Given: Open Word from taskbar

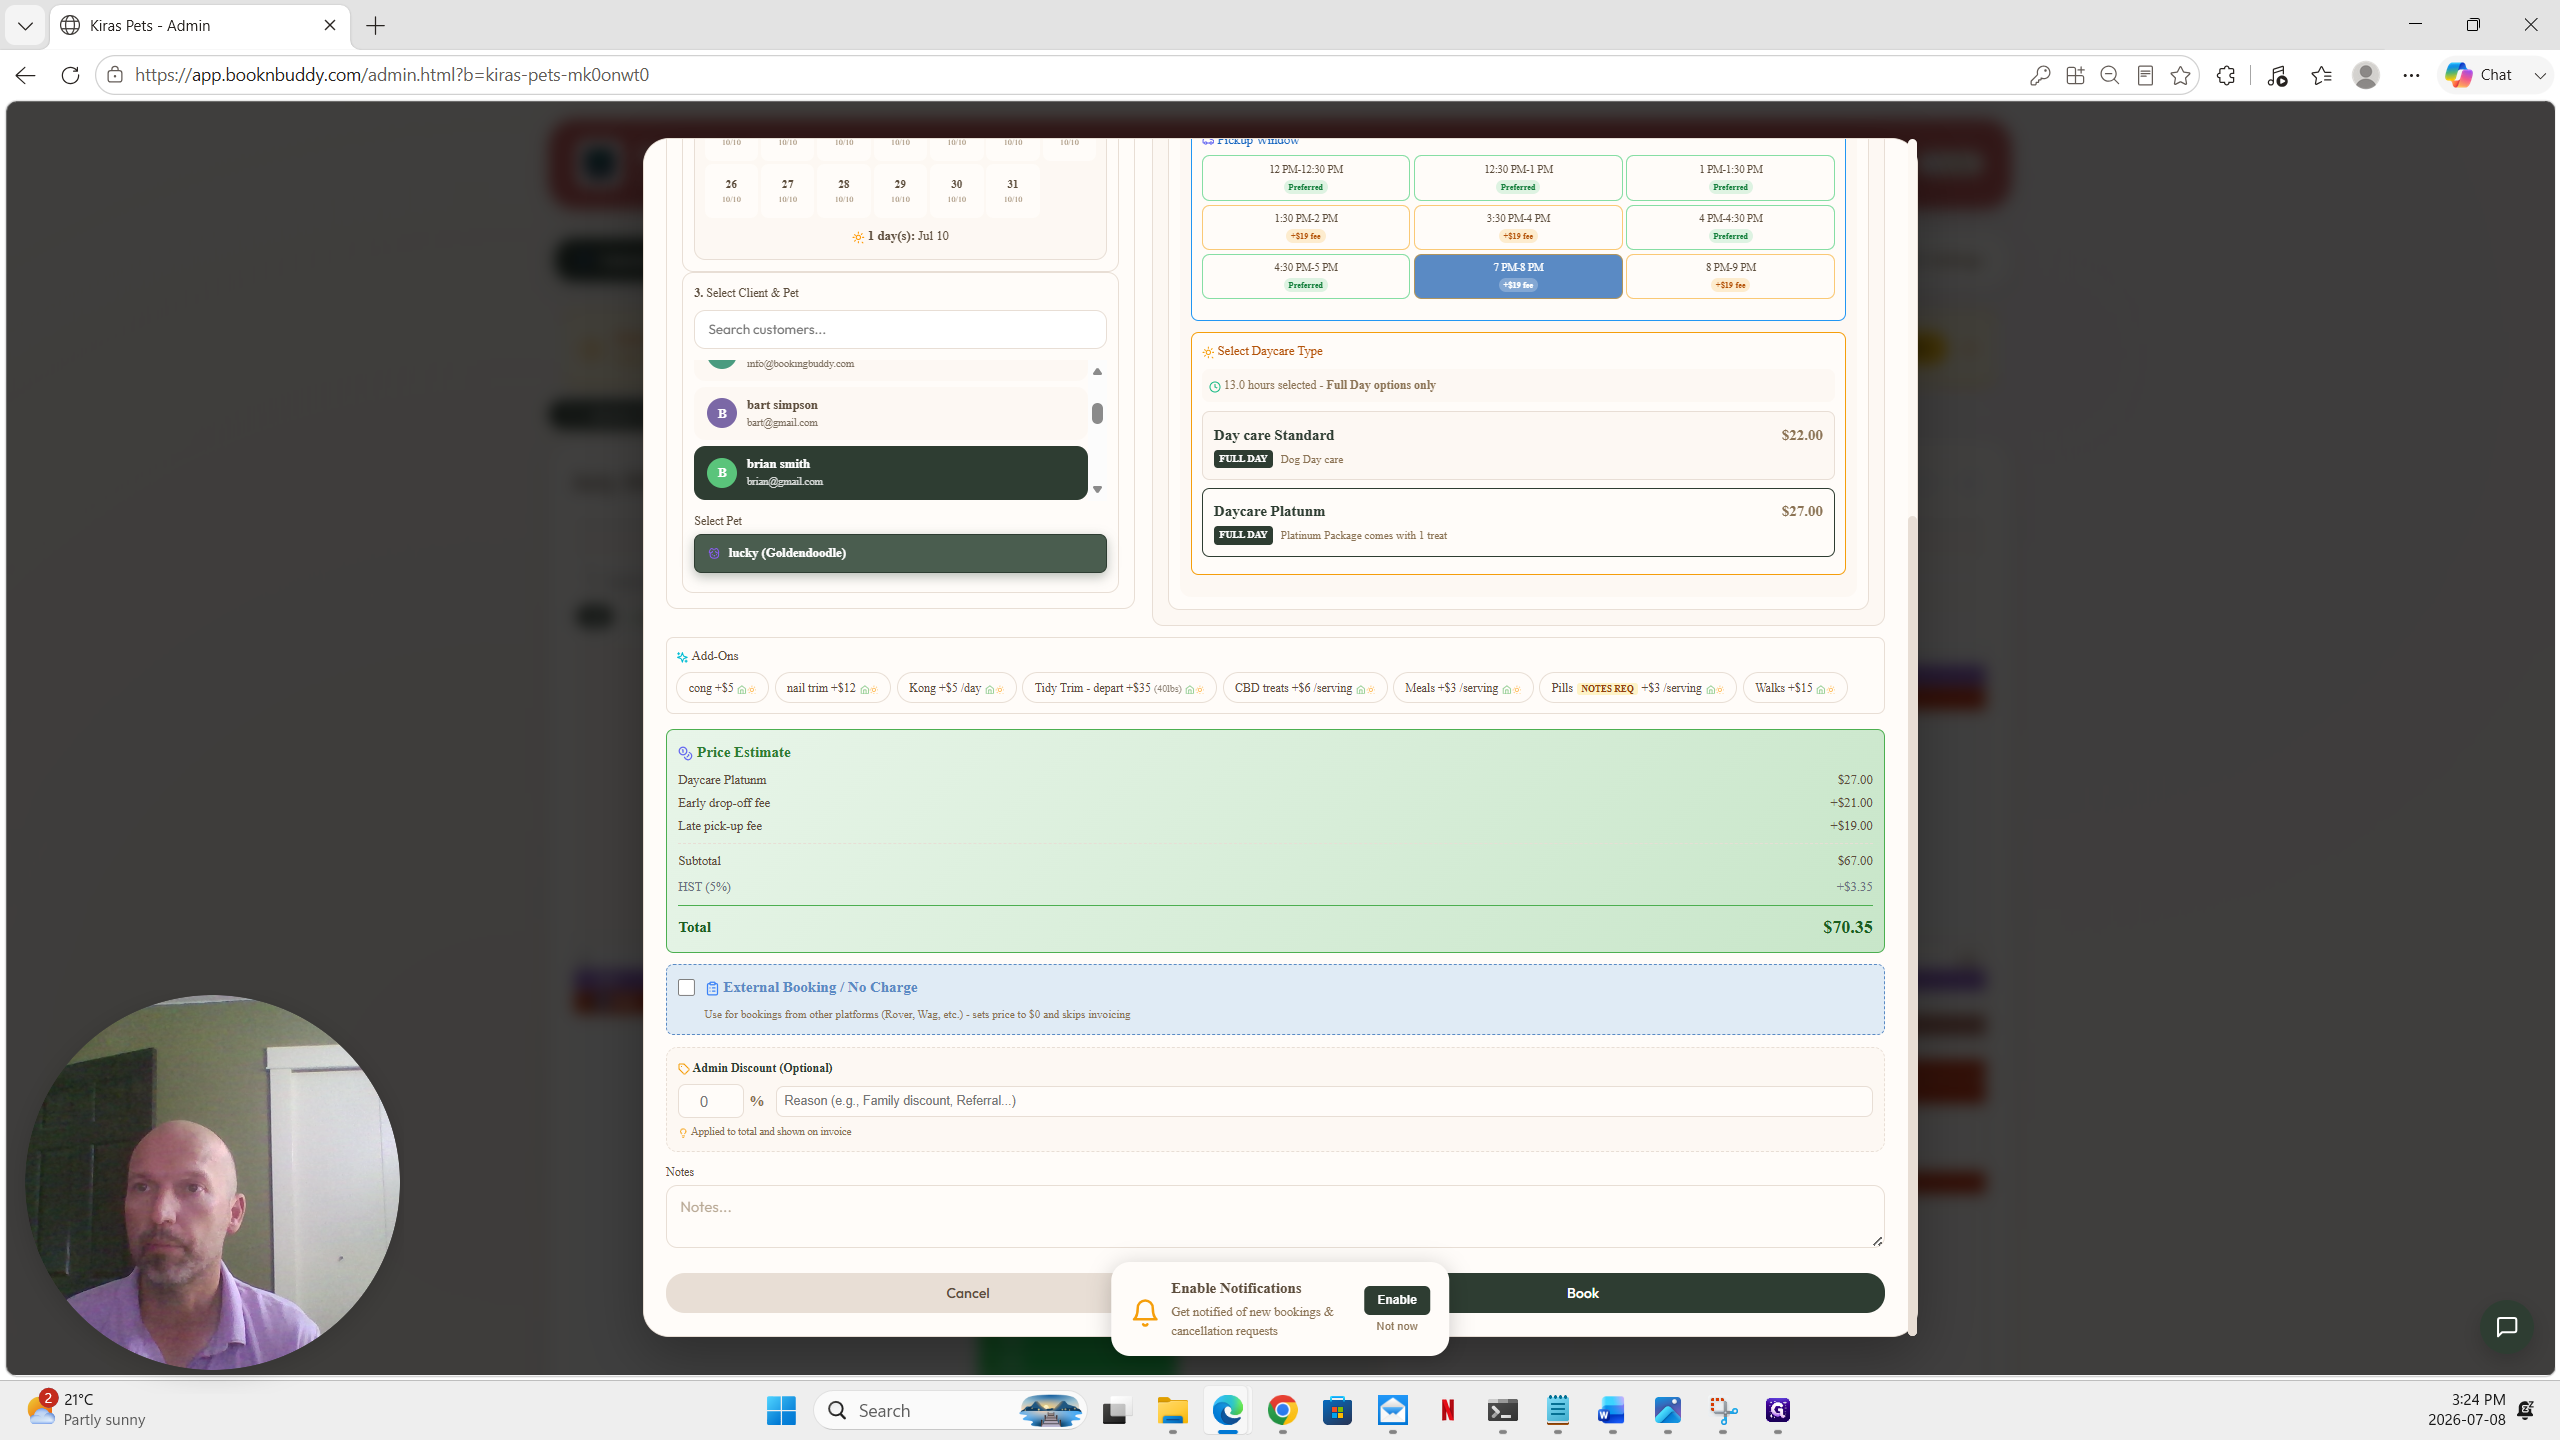Looking at the screenshot, I should coord(1611,1411).
